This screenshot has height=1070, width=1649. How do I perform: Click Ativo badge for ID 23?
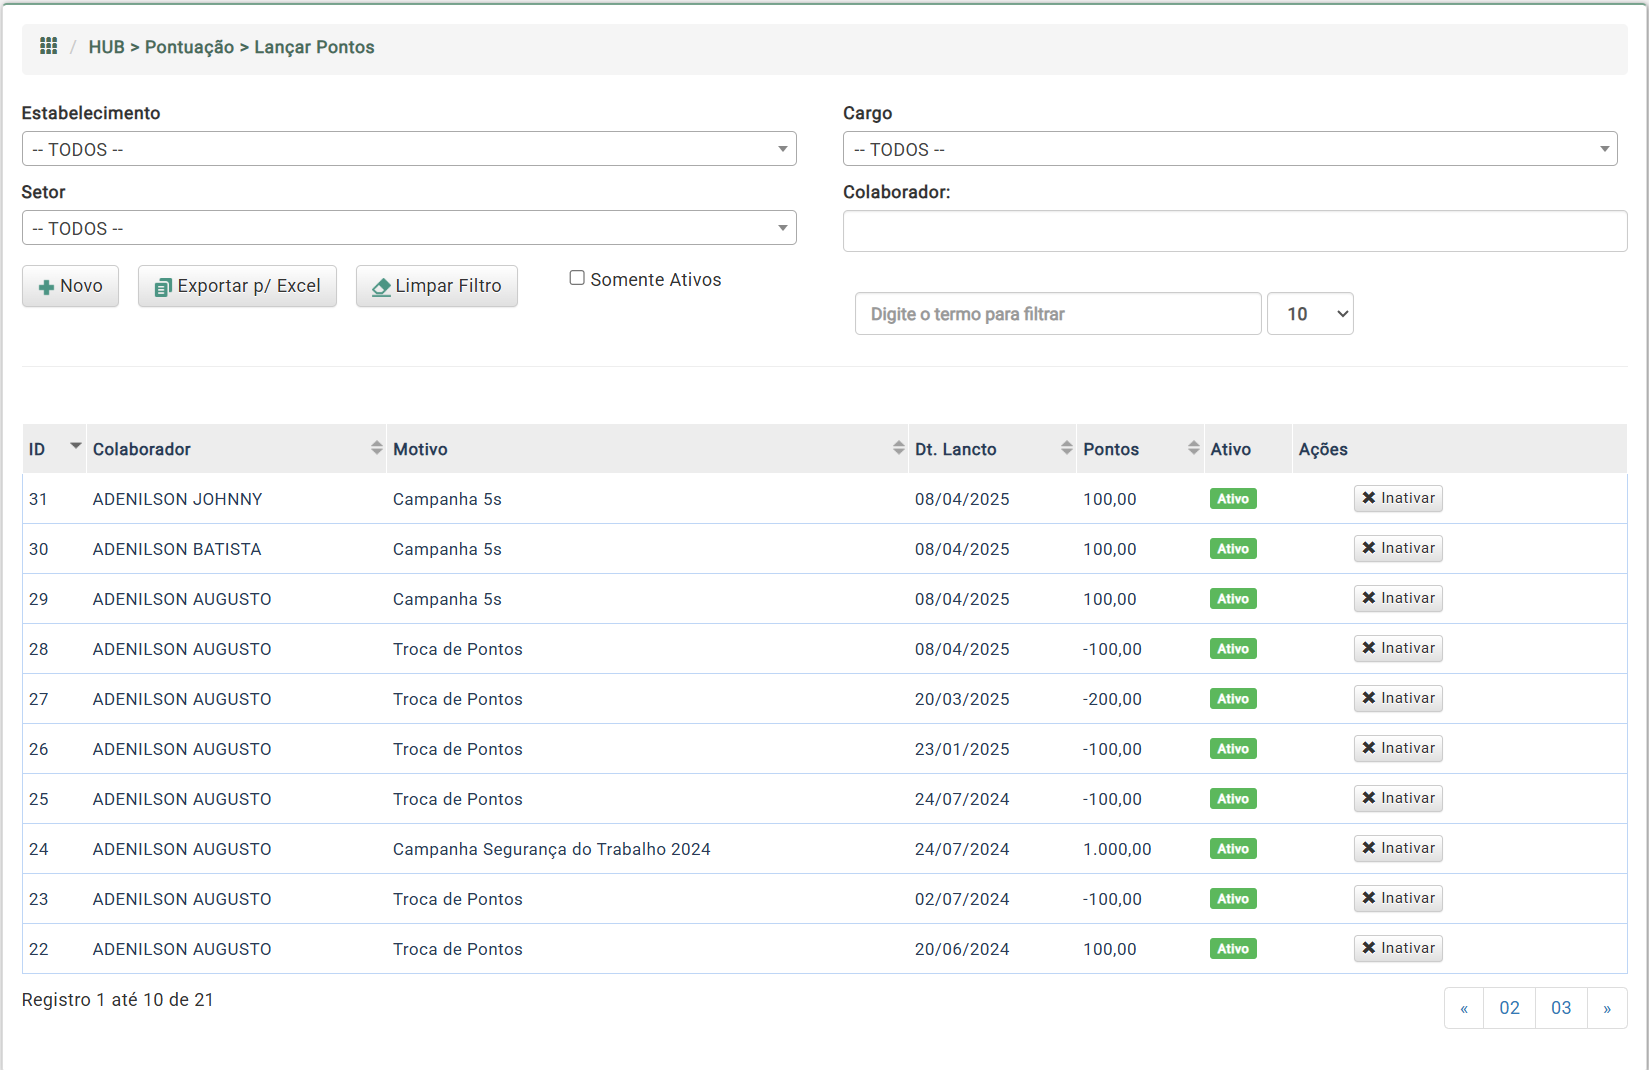pos(1233,899)
